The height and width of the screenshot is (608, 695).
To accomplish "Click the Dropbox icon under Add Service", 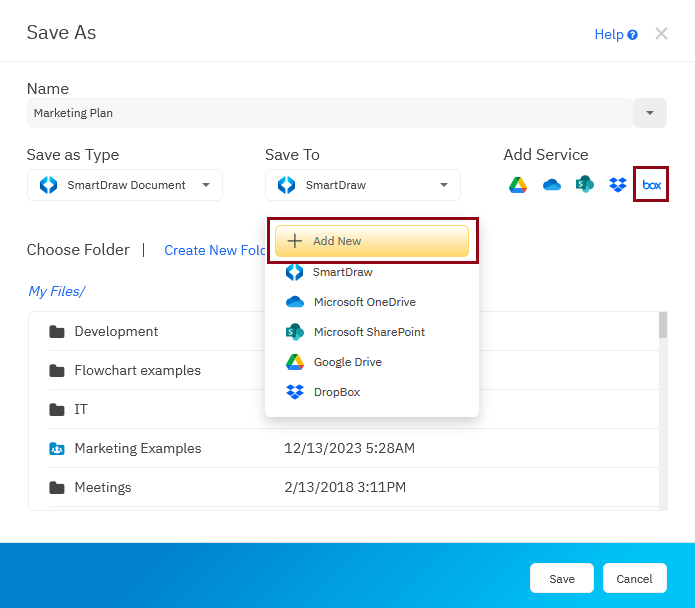I will [x=618, y=185].
